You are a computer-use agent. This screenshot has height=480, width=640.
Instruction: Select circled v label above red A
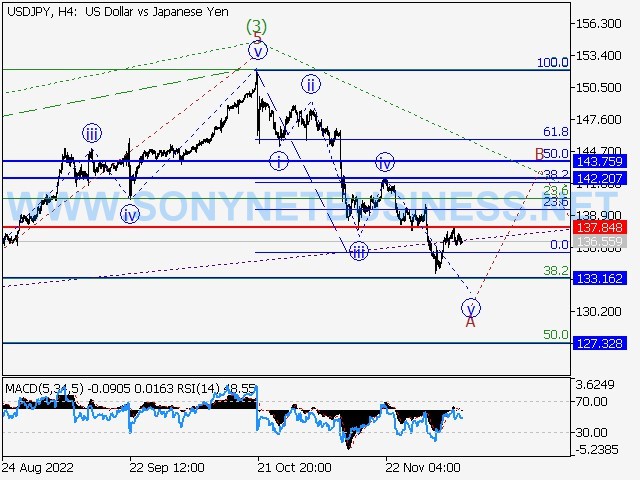[x=471, y=308]
